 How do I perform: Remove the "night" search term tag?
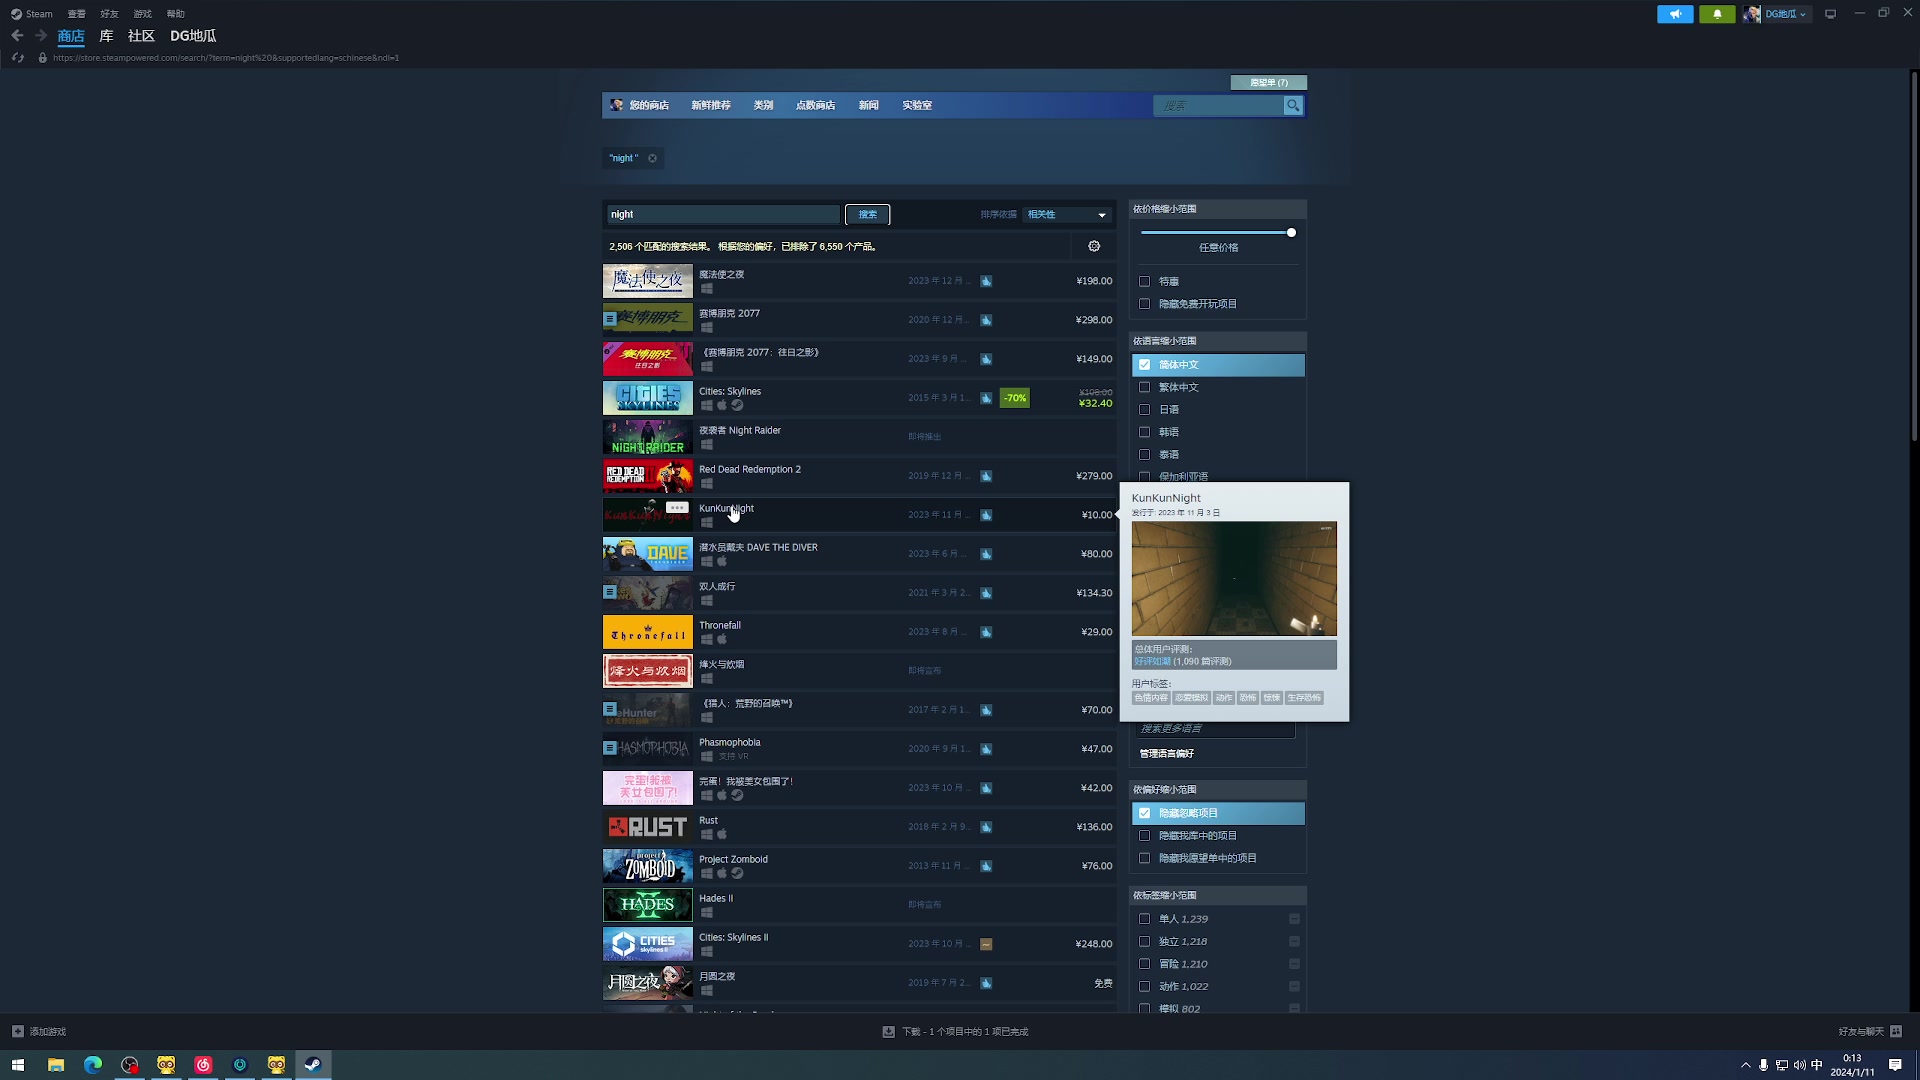coord(652,158)
